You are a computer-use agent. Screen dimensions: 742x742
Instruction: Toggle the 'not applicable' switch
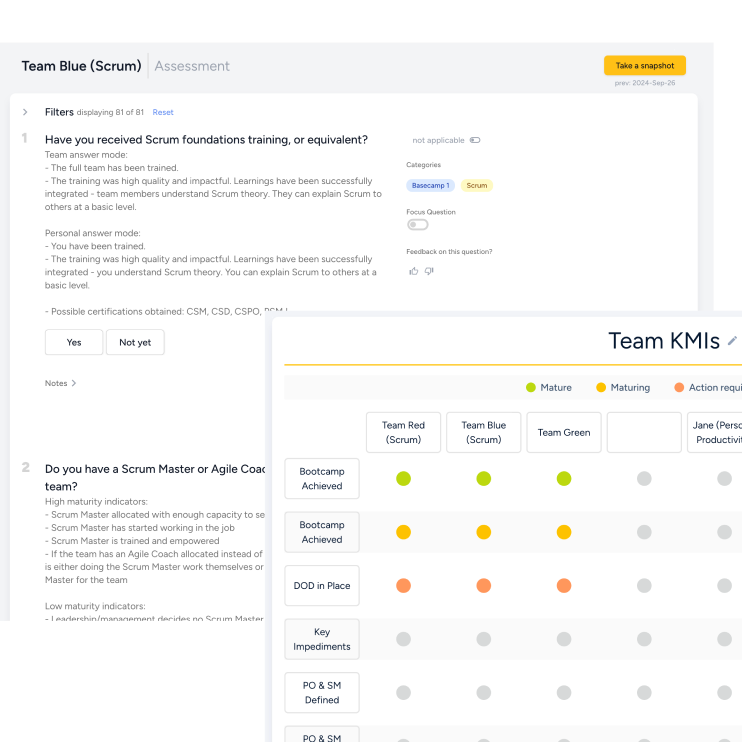tap(474, 140)
